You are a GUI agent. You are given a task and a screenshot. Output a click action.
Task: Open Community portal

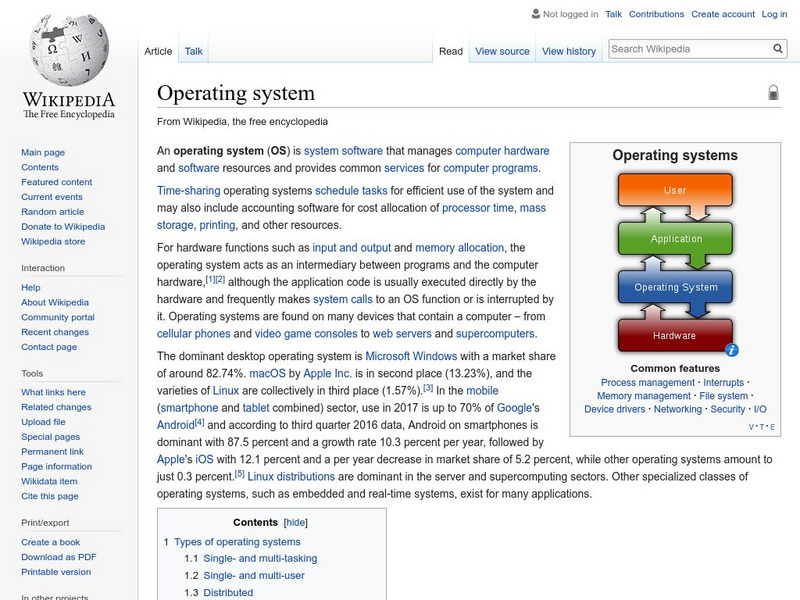[58, 317]
